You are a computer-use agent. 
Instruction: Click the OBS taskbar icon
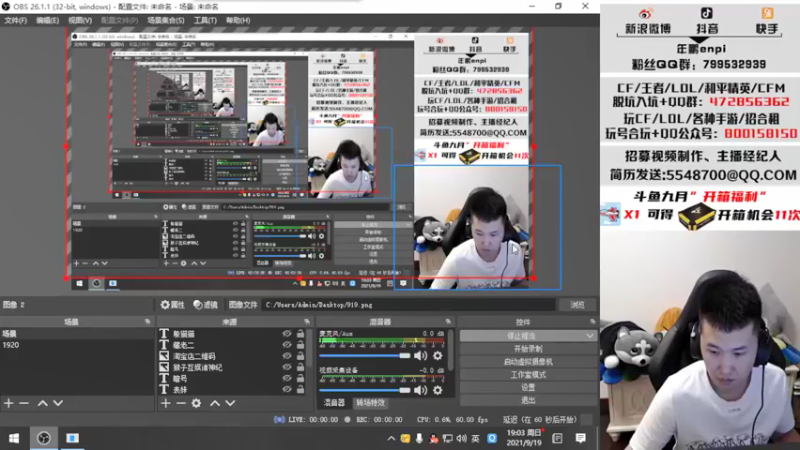click(44, 438)
